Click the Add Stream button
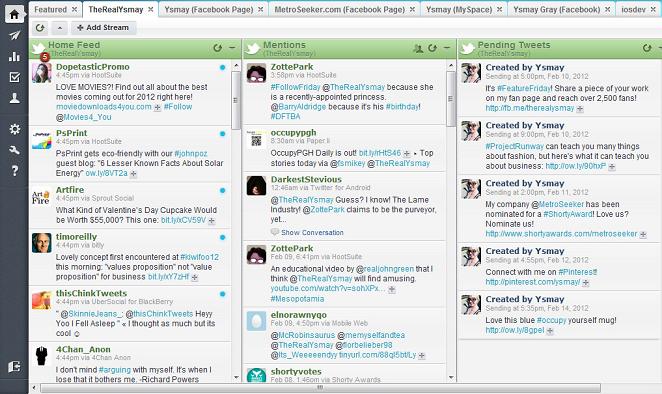This screenshot has width=662, height=394. (x=103, y=27)
